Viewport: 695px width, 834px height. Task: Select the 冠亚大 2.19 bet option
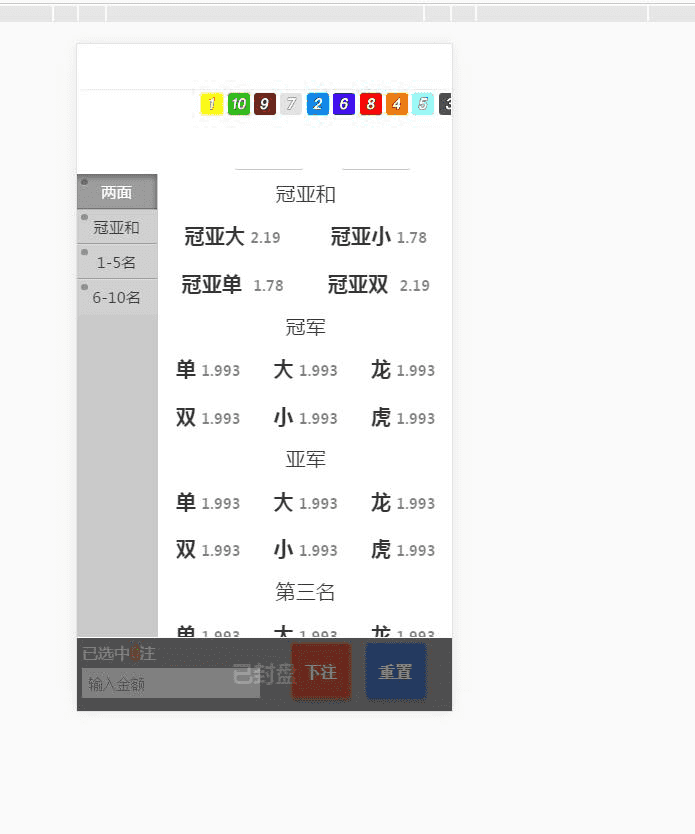click(x=232, y=237)
